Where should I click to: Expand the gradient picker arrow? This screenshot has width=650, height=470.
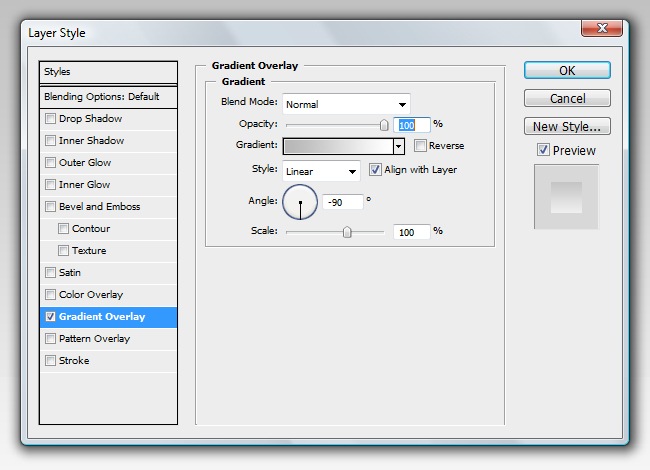(x=398, y=146)
